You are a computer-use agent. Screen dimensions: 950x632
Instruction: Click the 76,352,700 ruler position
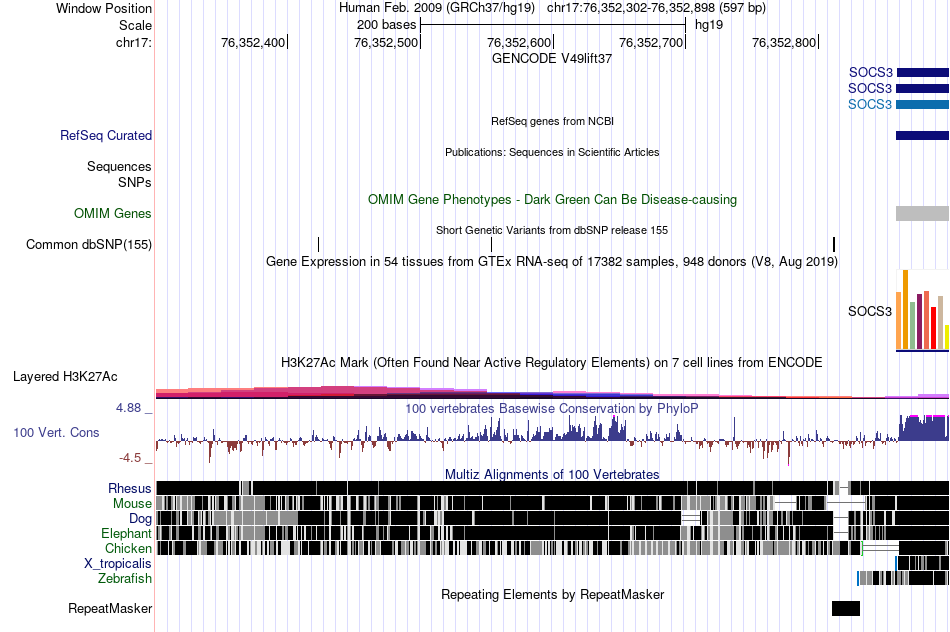[x=651, y=42]
